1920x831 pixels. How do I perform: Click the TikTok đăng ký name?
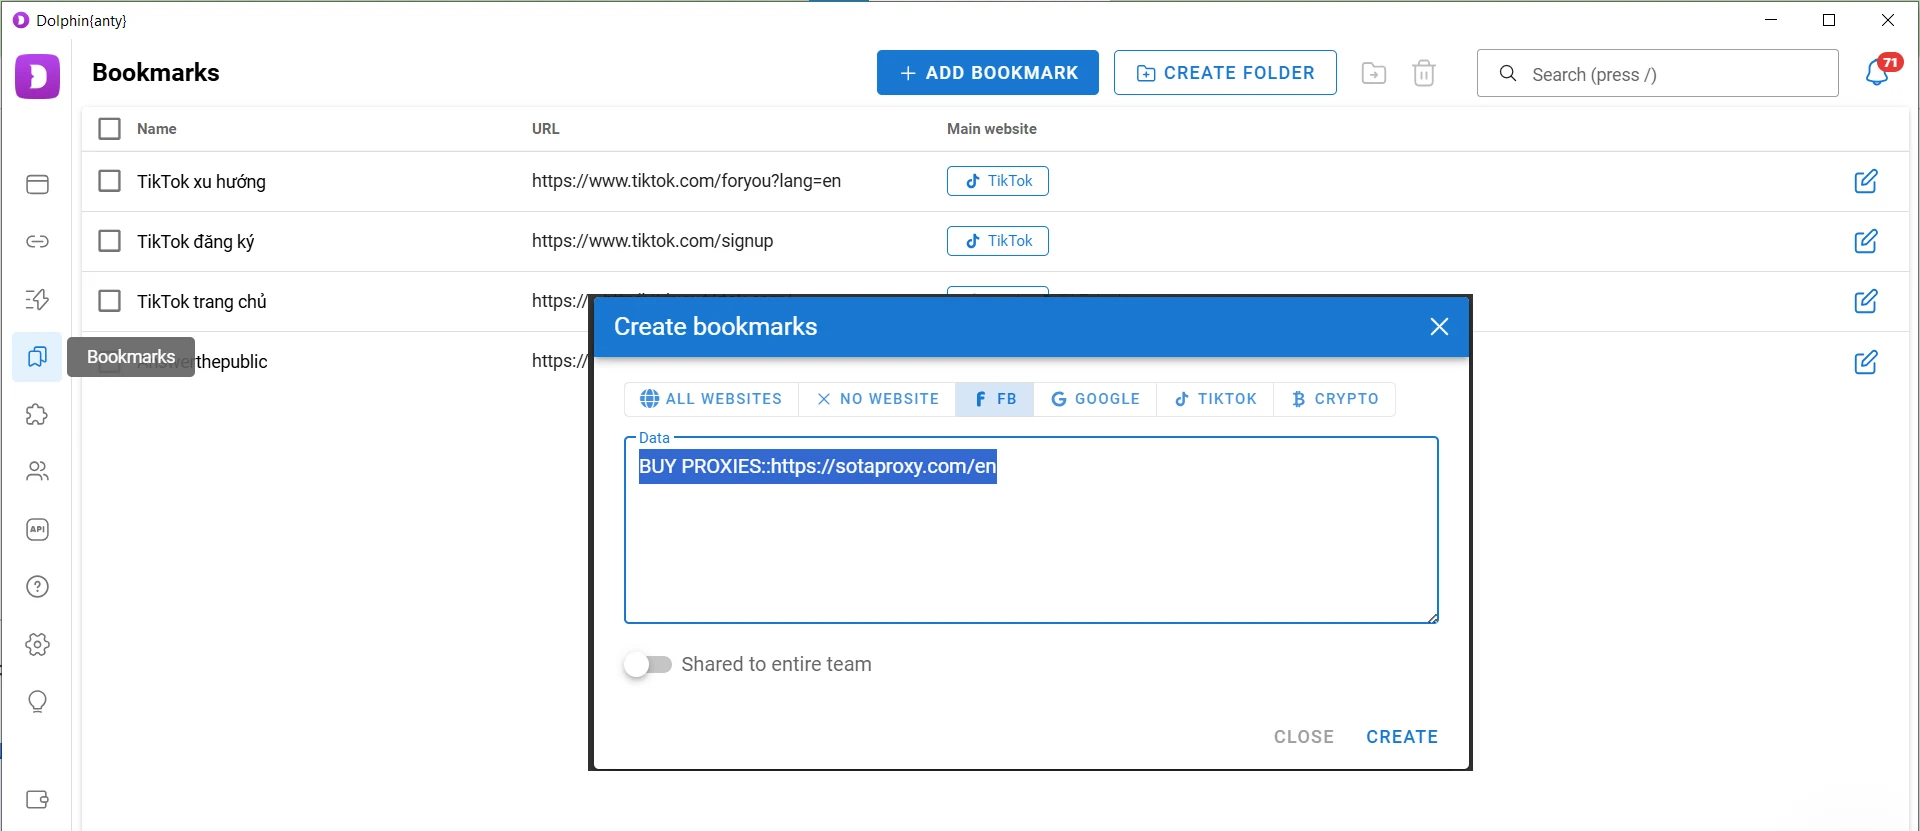click(x=196, y=242)
